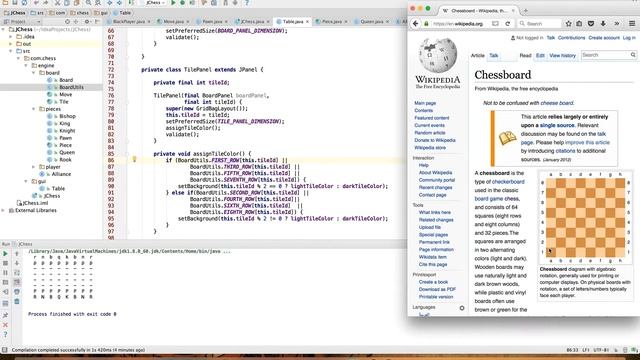Open Wikipedia View history tab
The height and width of the screenshot is (360, 640).
[x=562, y=56]
